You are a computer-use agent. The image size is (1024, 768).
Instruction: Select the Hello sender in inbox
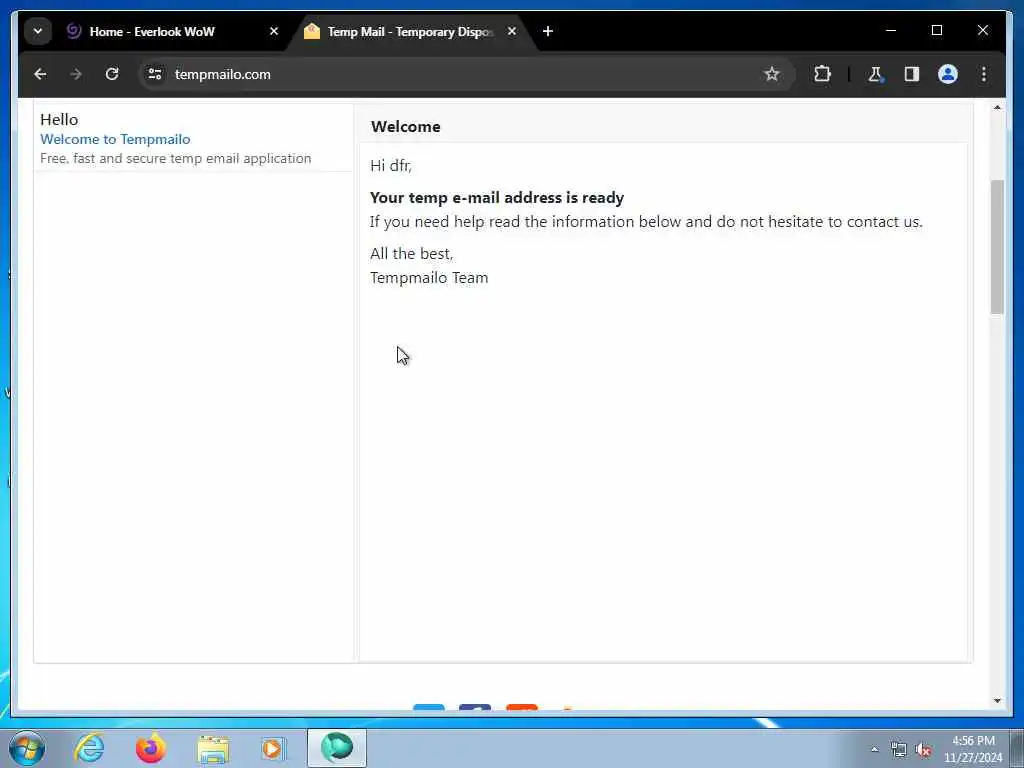(59, 120)
